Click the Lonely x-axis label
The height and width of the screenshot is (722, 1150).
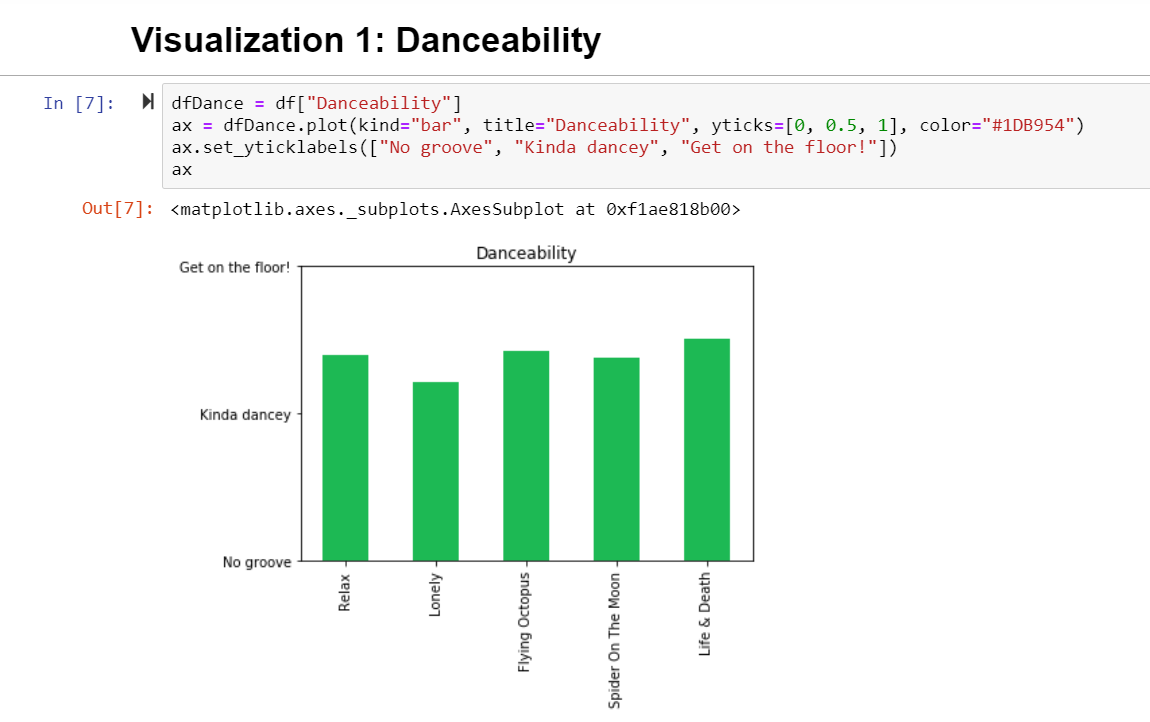(435, 595)
